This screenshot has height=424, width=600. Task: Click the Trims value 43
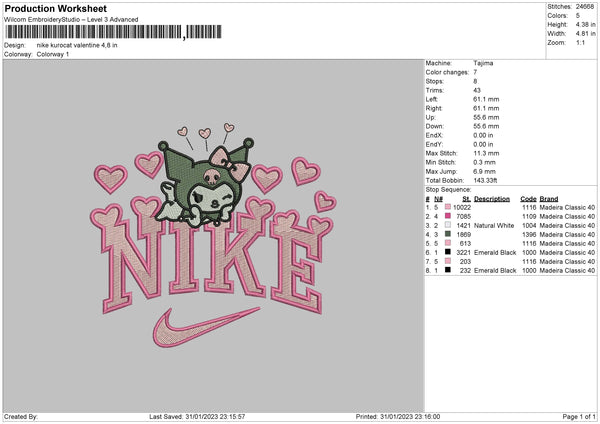coord(477,90)
